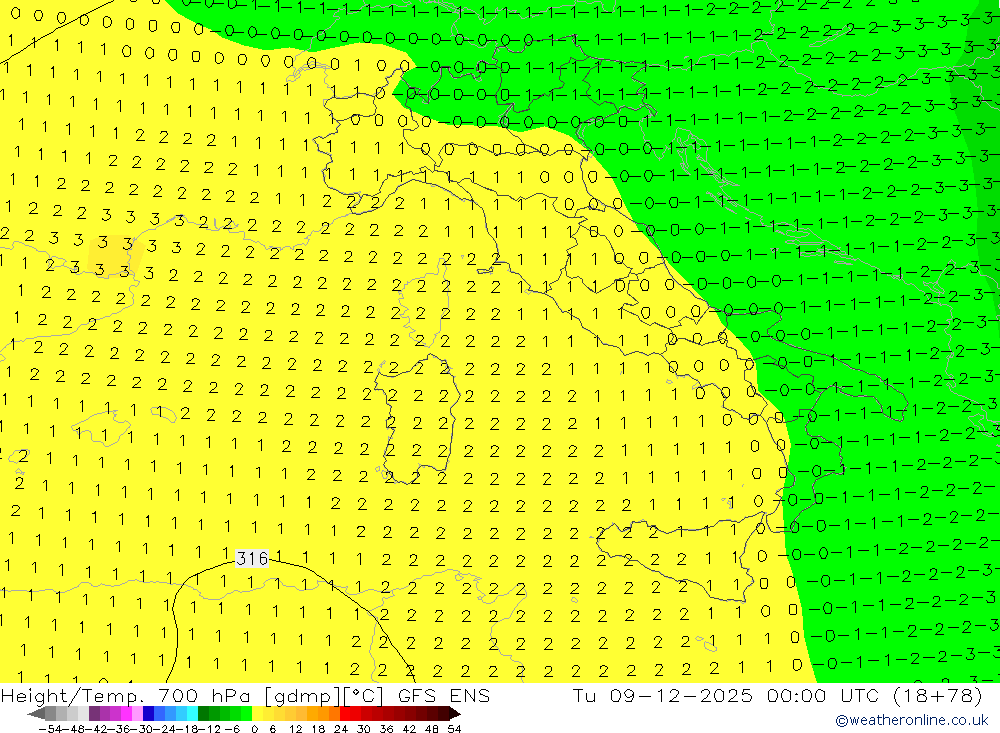Select the dark blue legend swatch
1000x733 pixels.
click(149, 714)
